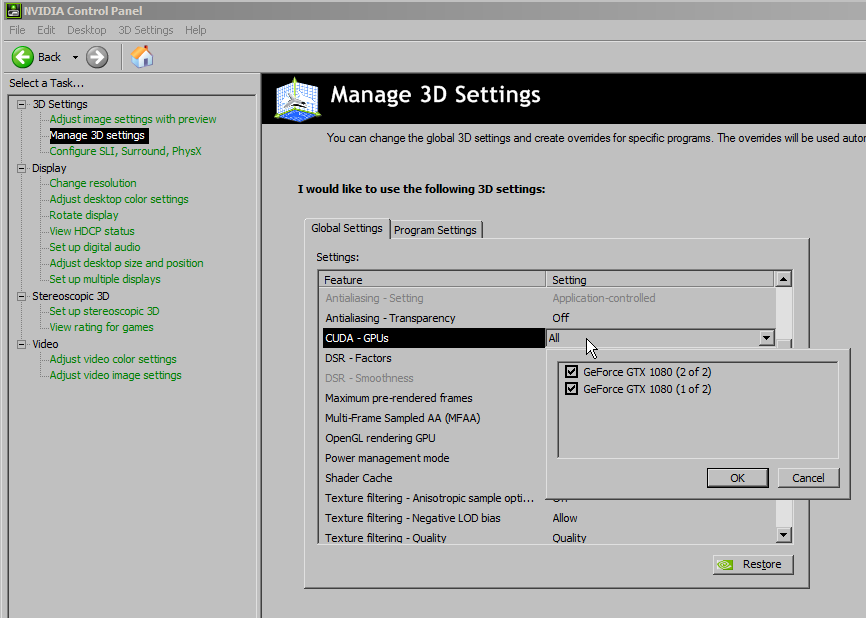Select the highlighted CUDA - GPUs feature row
This screenshot has height=618, width=866.
400,338
